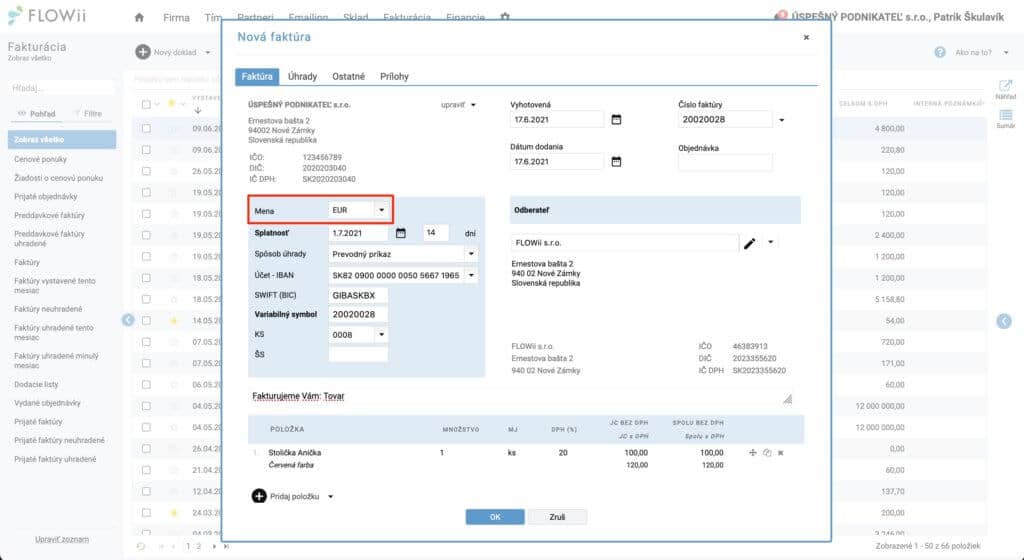This screenshot has height=560, width=1024.
Task: Cancel with Zruš button
Action: [557, 517]
